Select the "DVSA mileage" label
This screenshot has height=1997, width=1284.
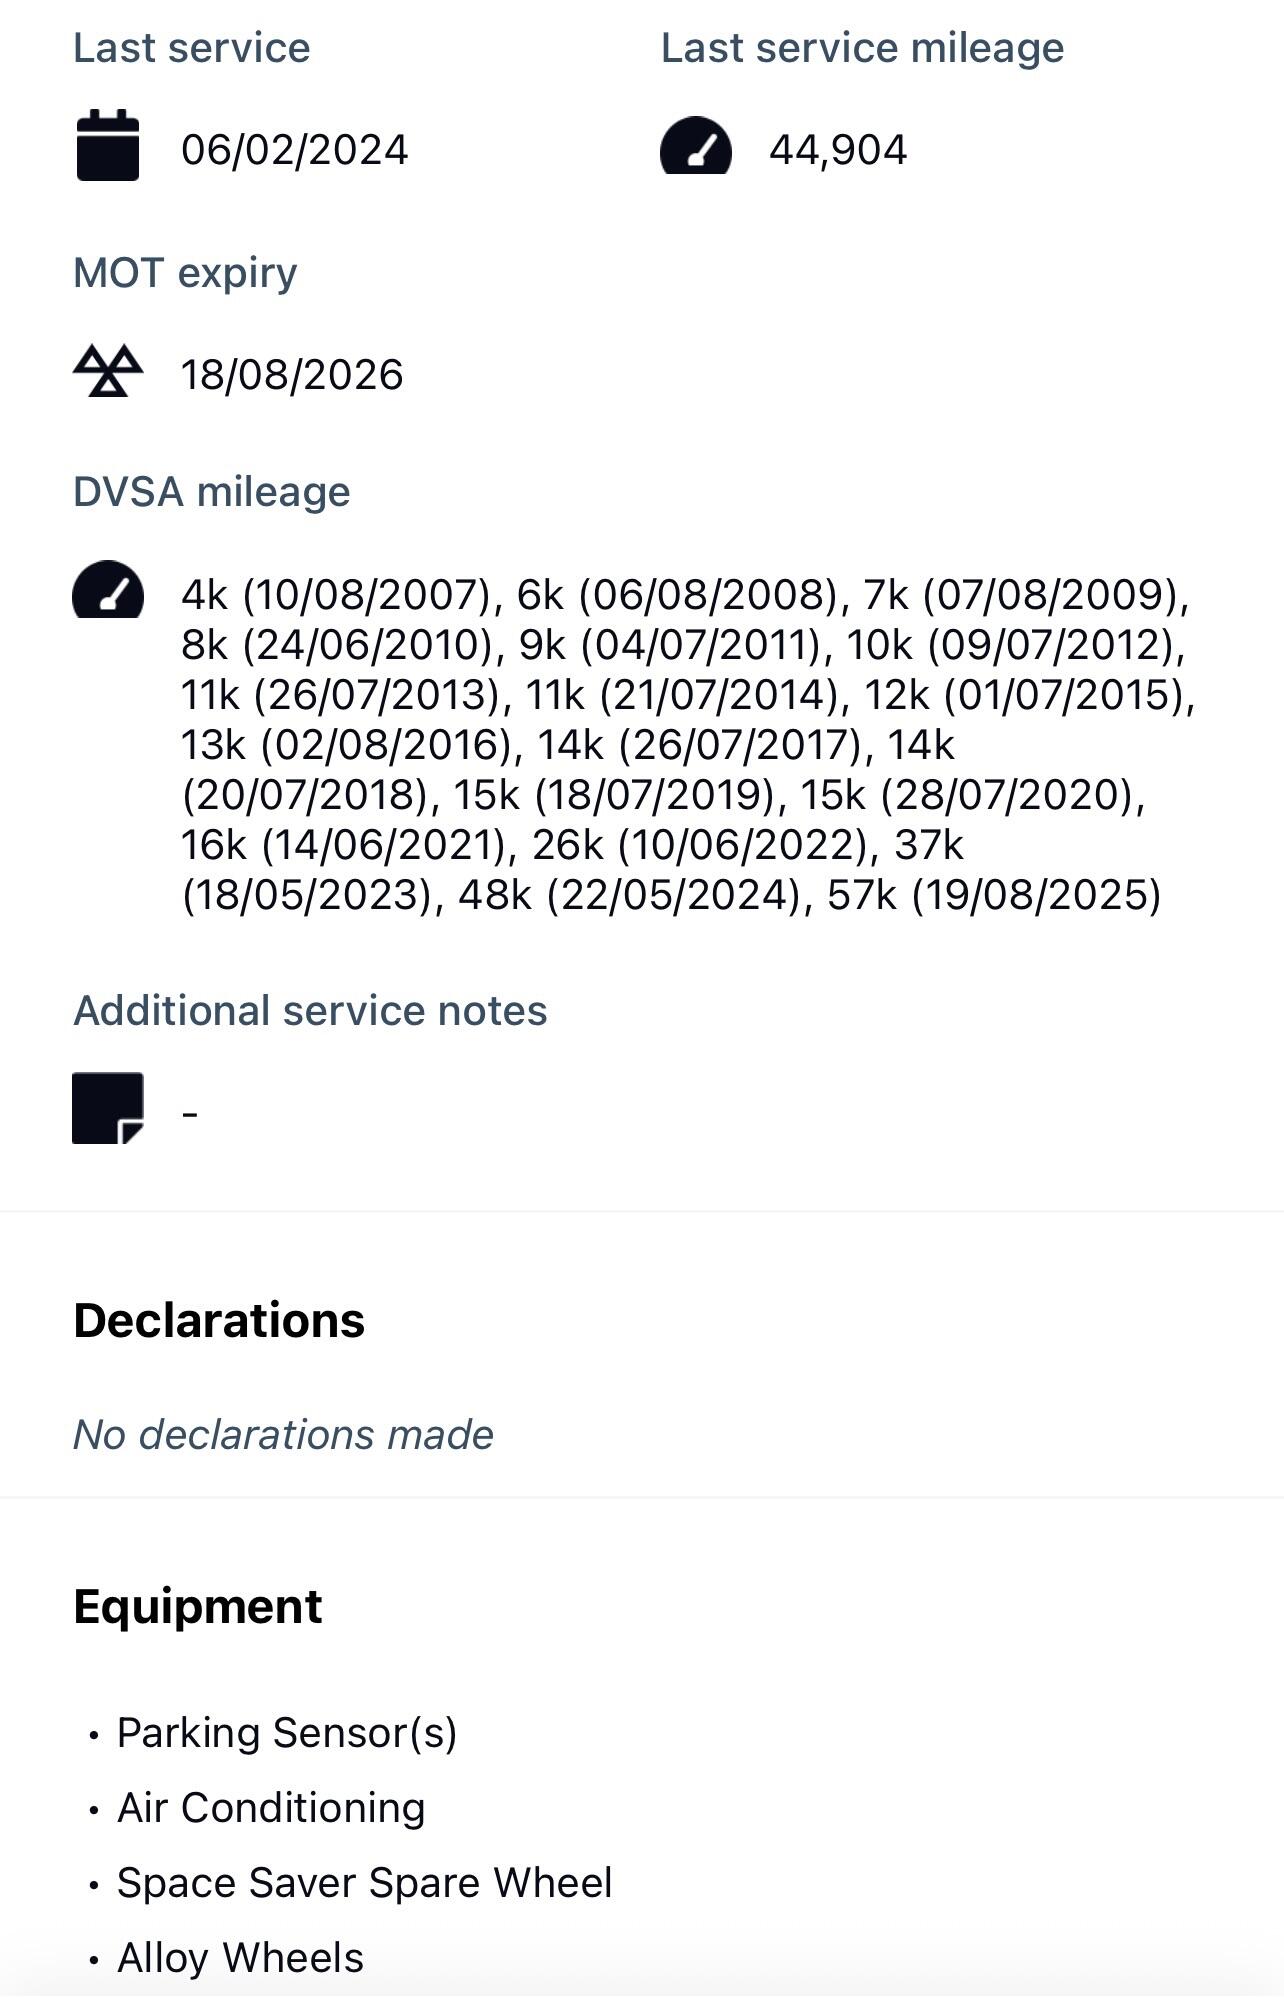[212, 492]
